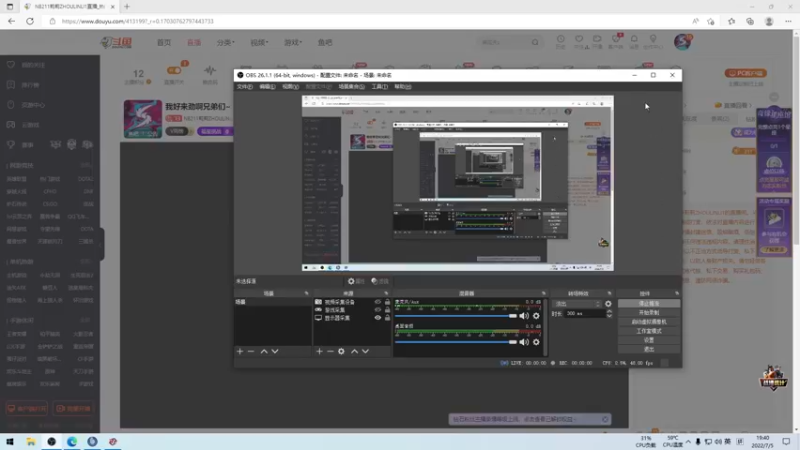Open fade transition properties gear
Screen dimensions: 800x450
(608, 304)
